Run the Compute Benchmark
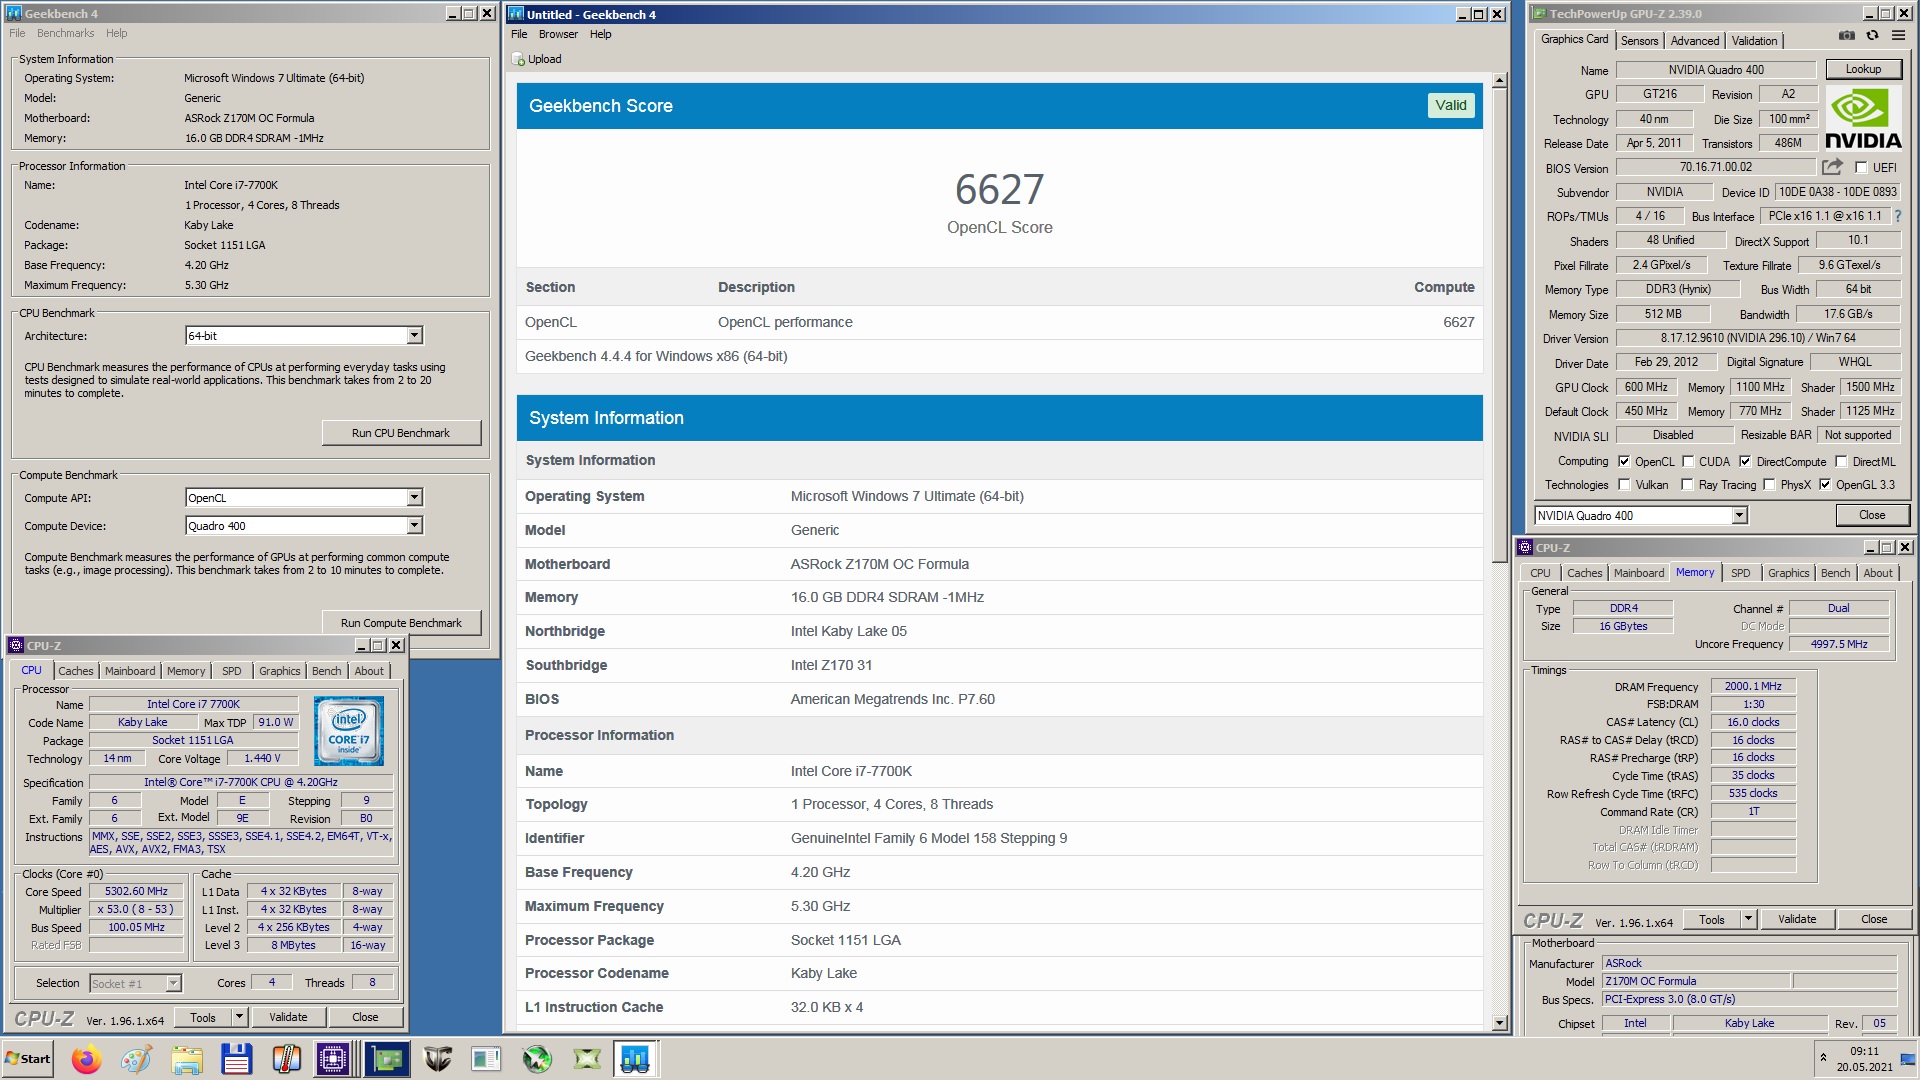The width and height of the screenshot is (1920, 1080). (x=401, y=623)
